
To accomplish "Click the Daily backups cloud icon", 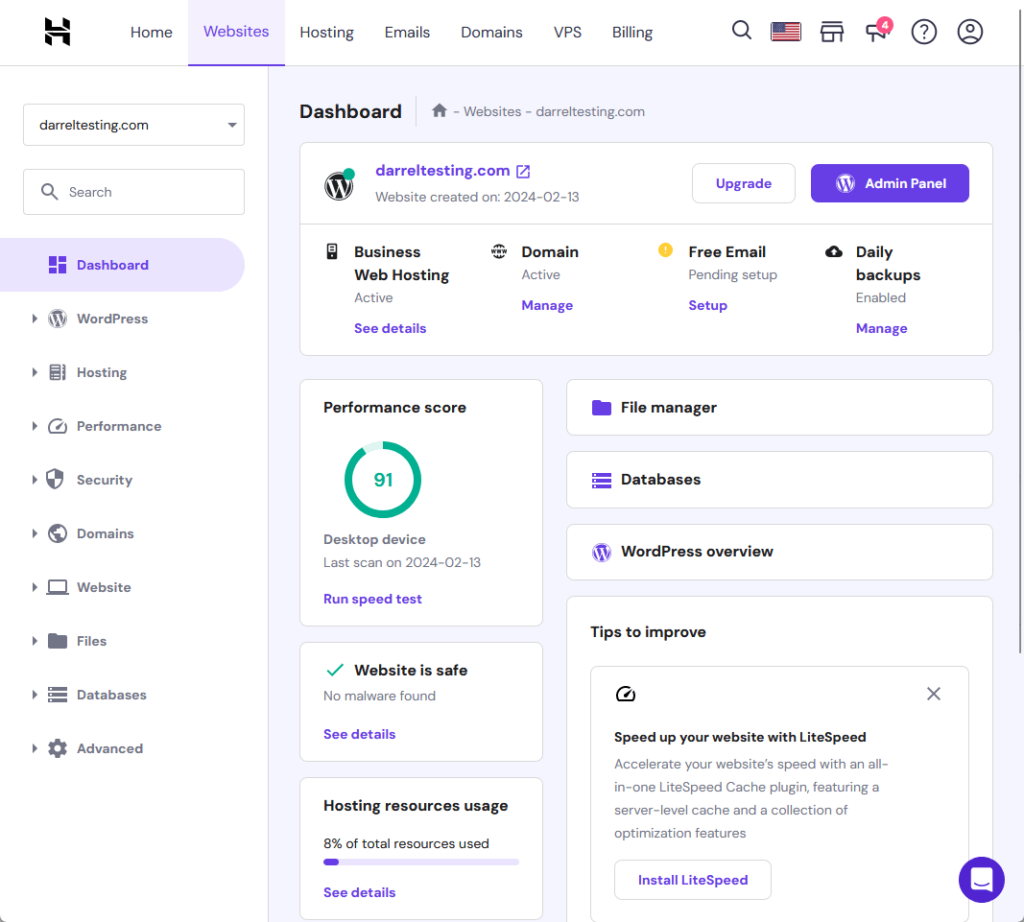I will 833,251.
